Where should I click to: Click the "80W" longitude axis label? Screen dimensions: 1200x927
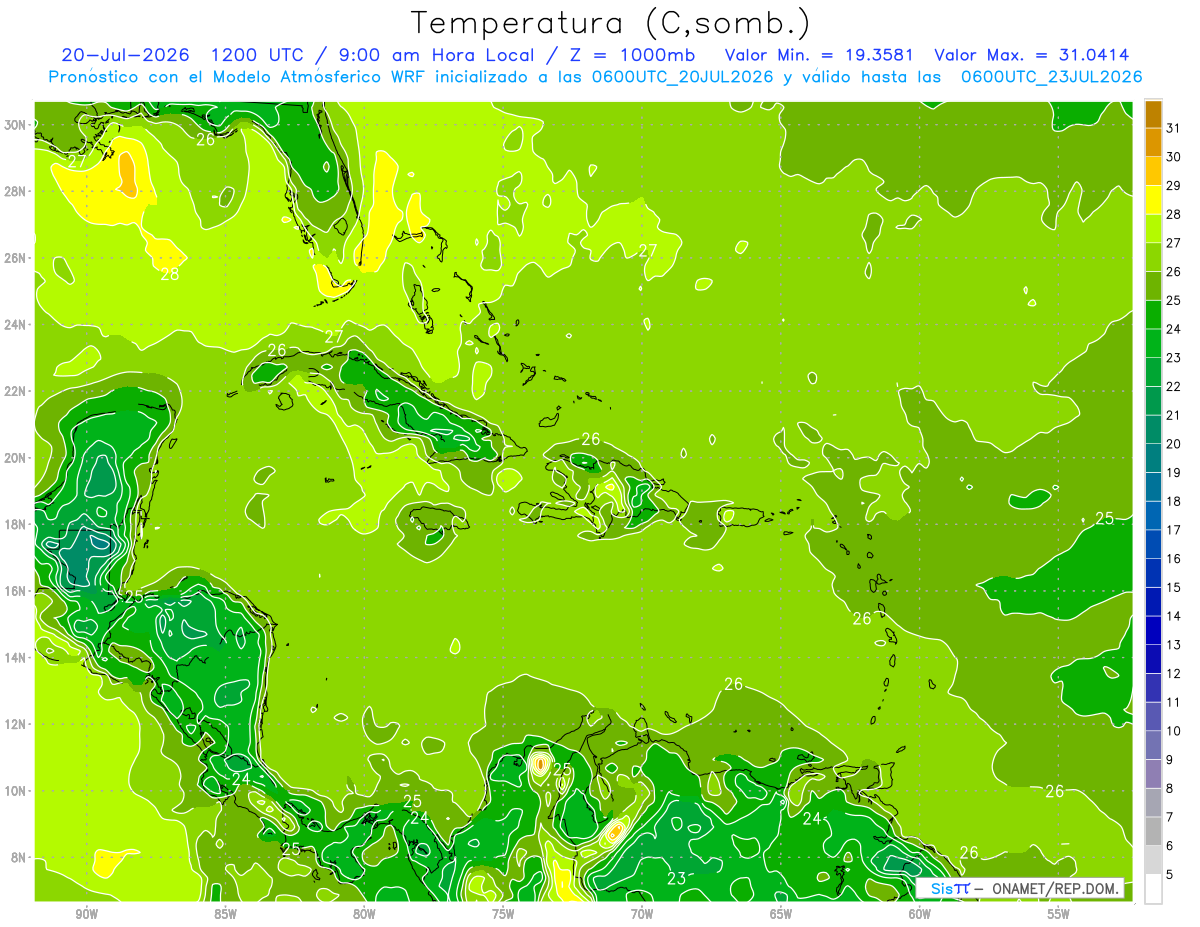click(364, 914)
